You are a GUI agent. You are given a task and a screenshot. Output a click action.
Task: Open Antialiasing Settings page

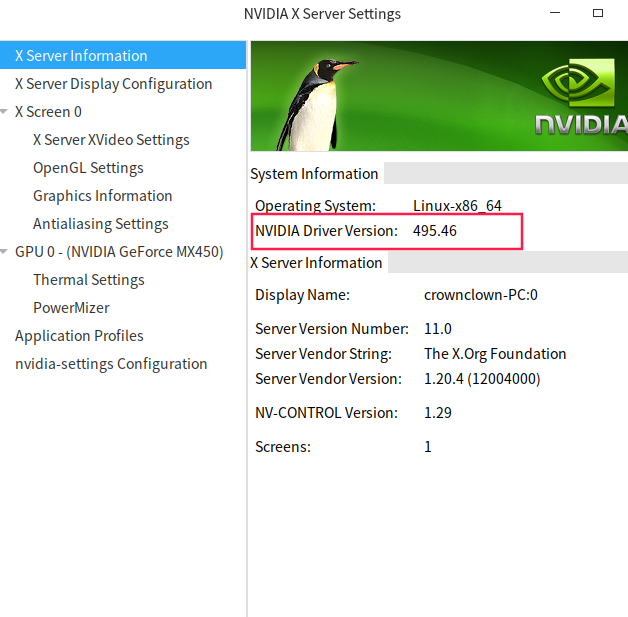click(101, 224)
